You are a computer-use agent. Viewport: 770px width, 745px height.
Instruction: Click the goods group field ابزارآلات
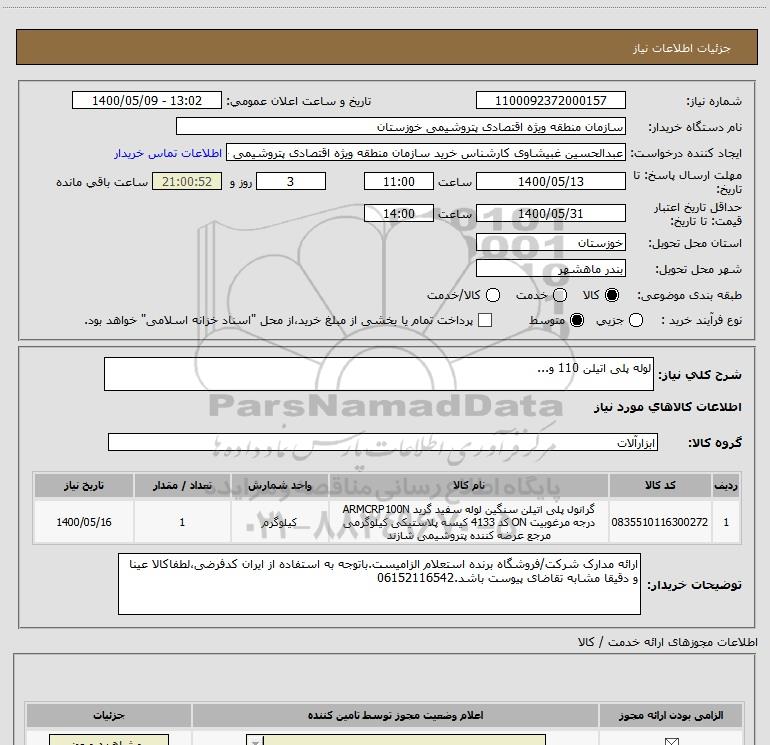click(383, 442)
